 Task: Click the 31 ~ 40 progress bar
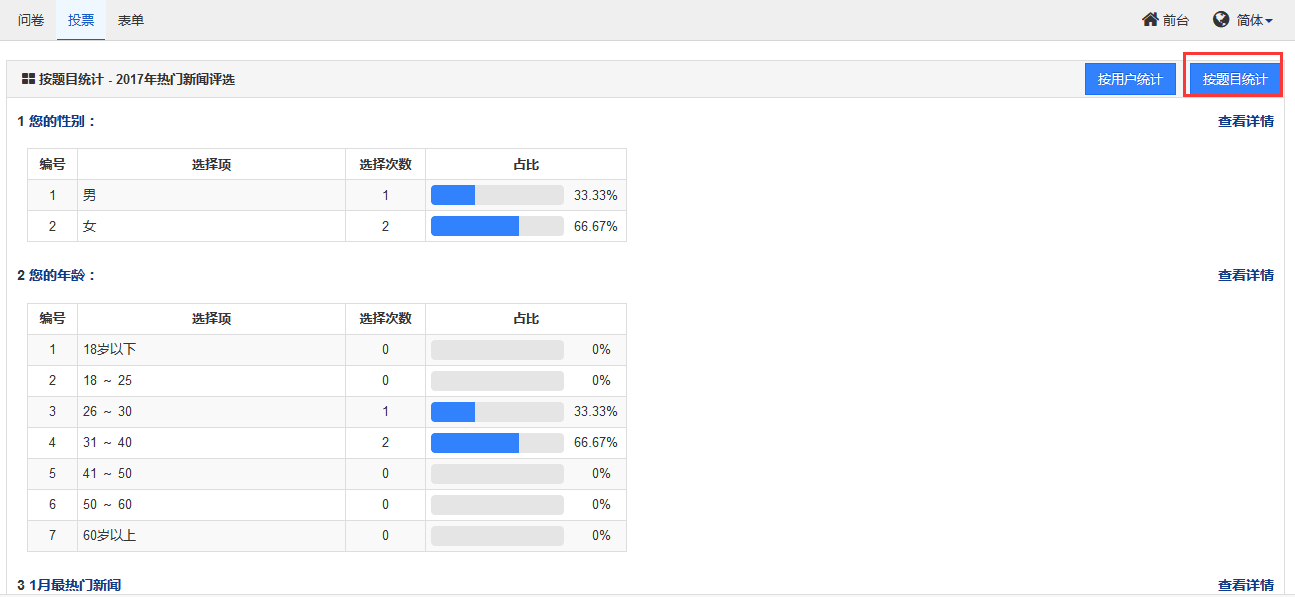click(497, 442)
